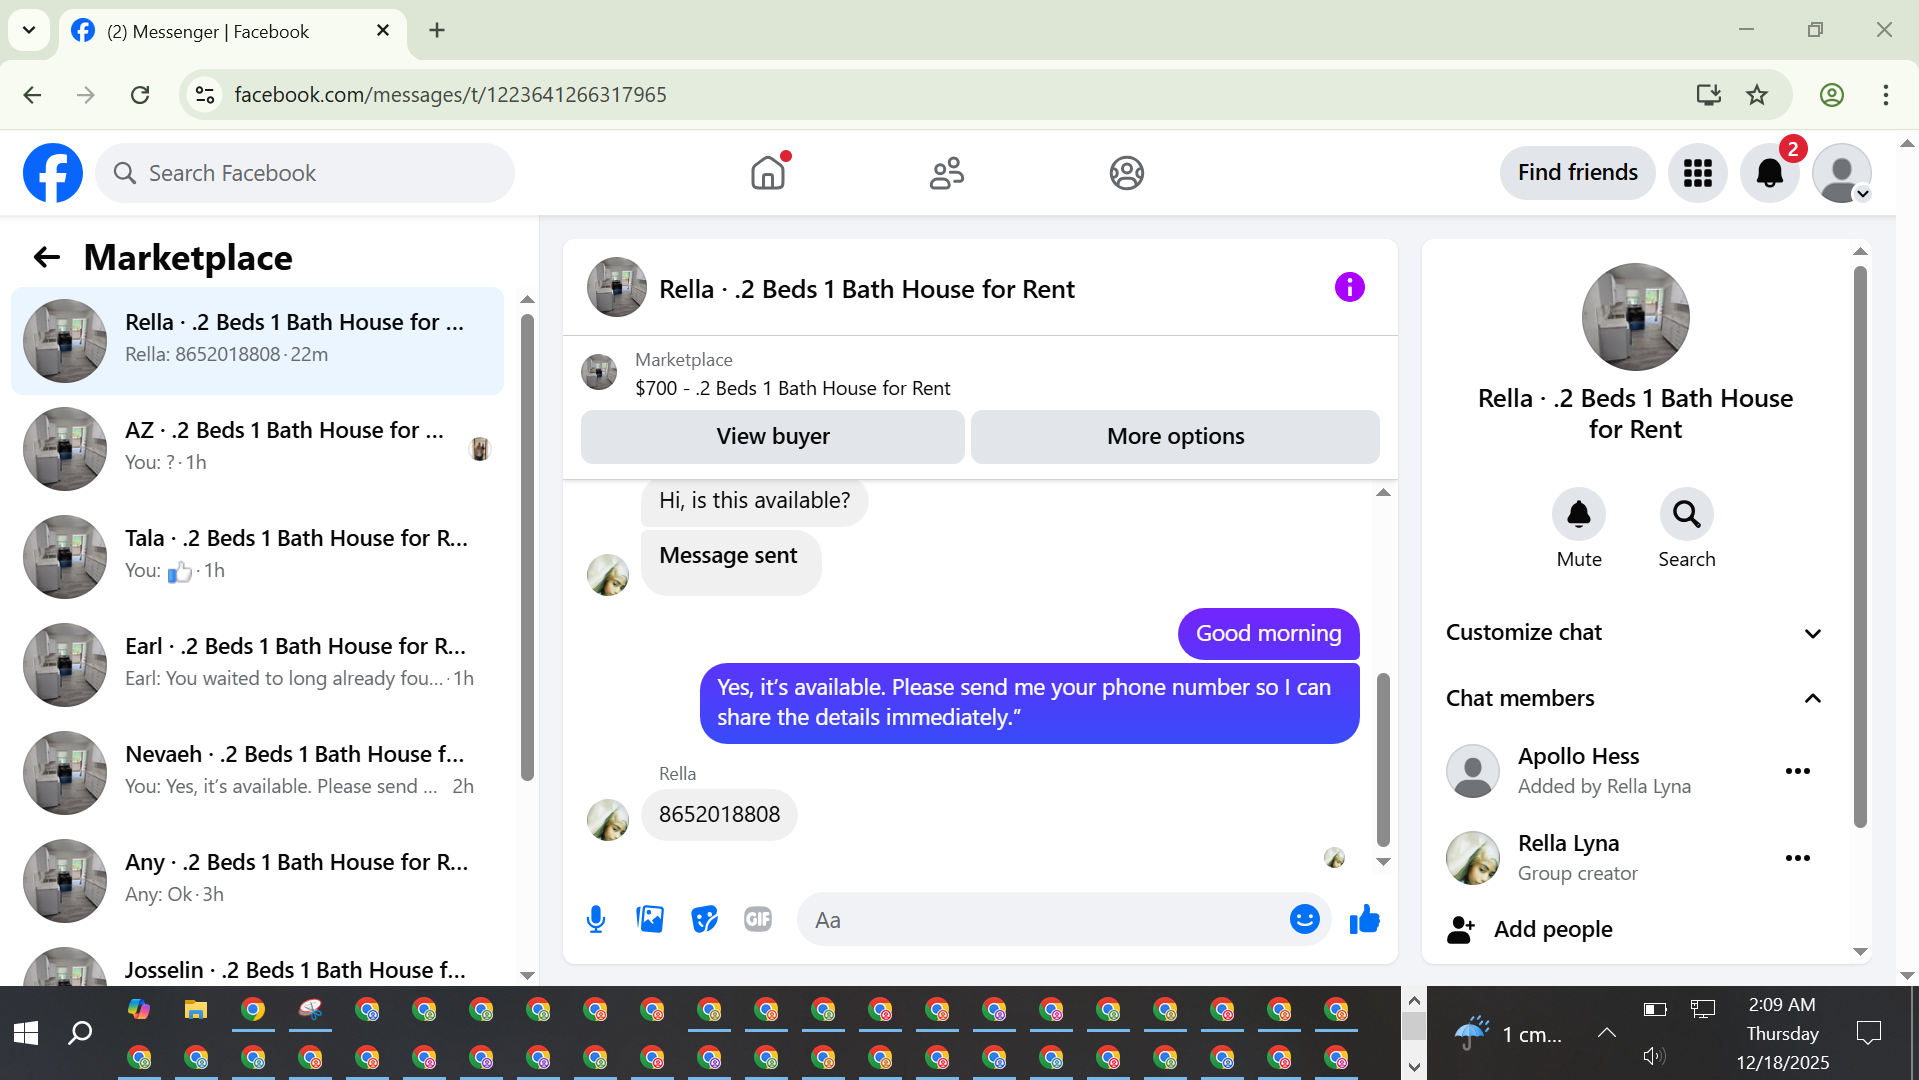Image resolution: width=1919 pixels, height=1080 pixels.
Task: Record a voice clip with microphone icon
Action: click(596, 919)
